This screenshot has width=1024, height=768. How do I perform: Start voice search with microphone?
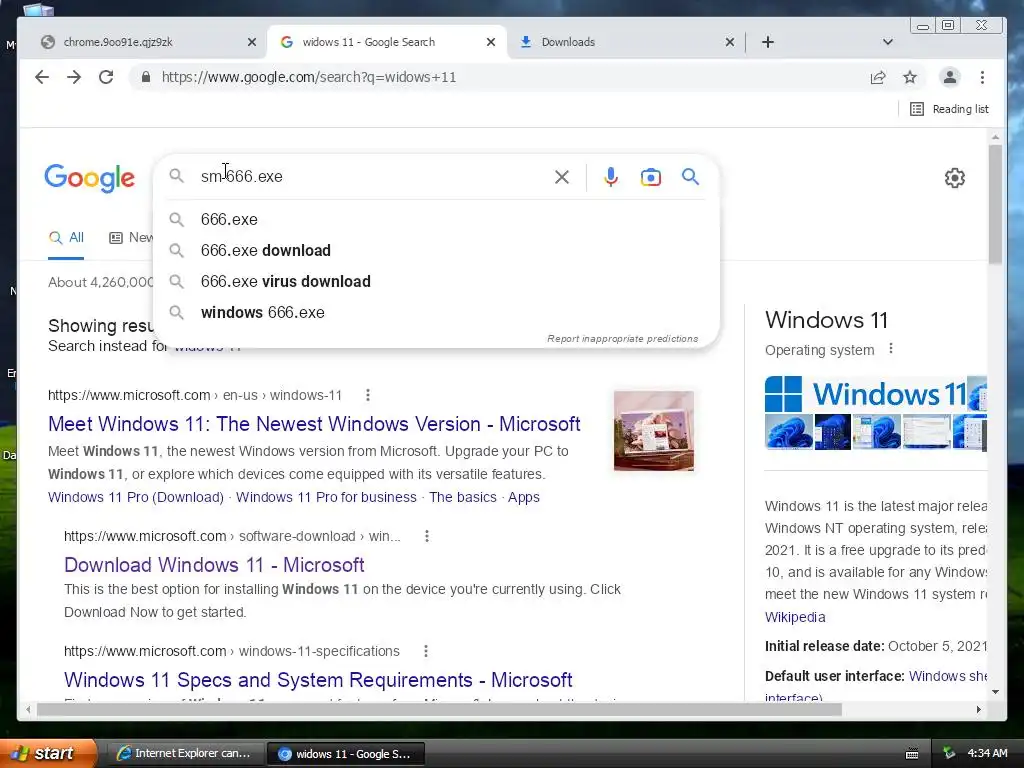[x=611, y=177]
